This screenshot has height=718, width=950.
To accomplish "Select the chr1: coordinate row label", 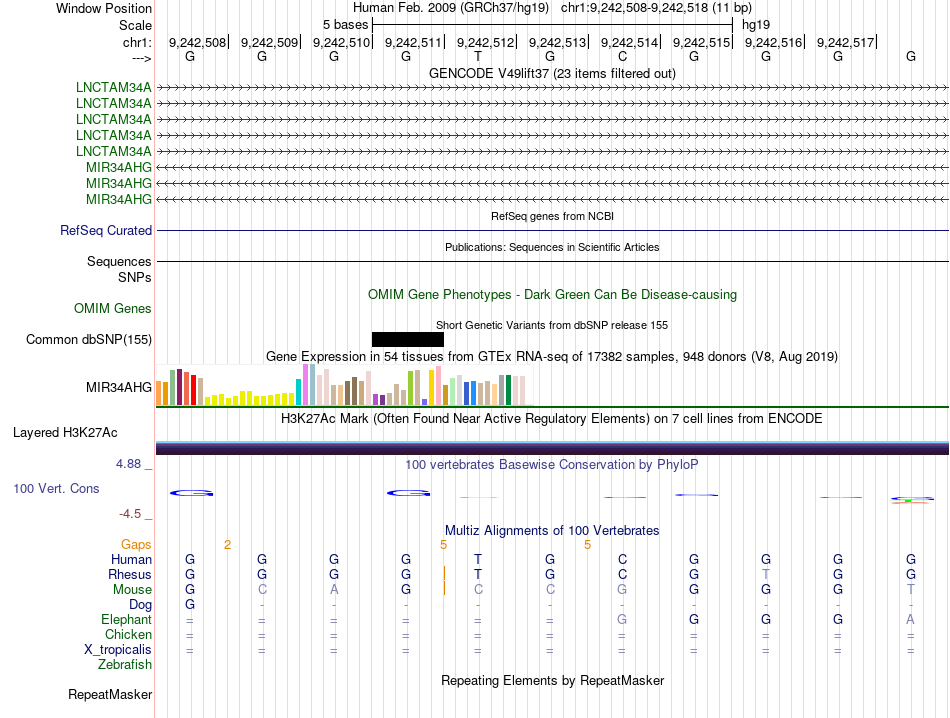I will click(x=137, y=42).
